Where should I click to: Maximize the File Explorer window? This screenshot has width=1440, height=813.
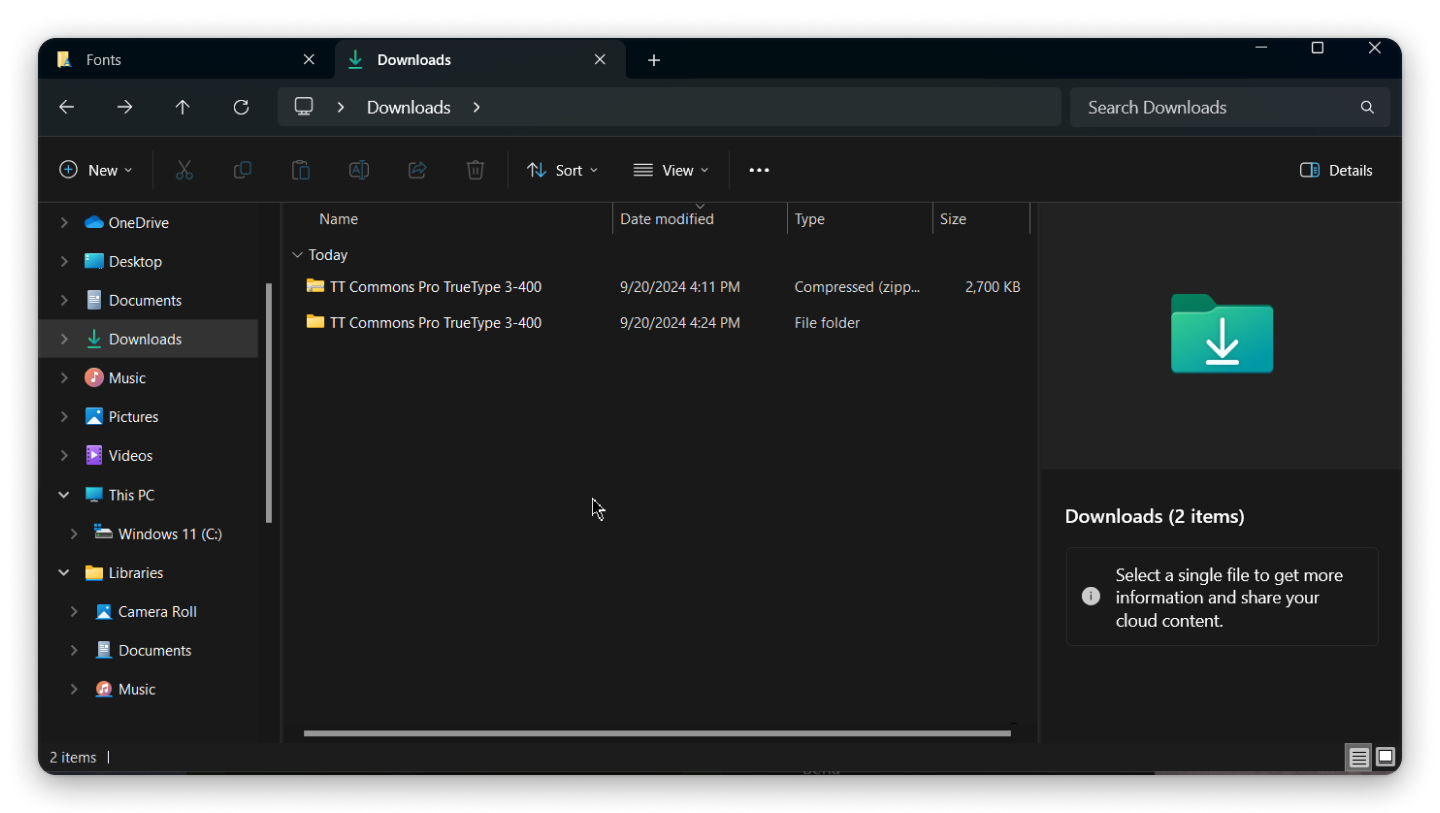point(1317,48)
